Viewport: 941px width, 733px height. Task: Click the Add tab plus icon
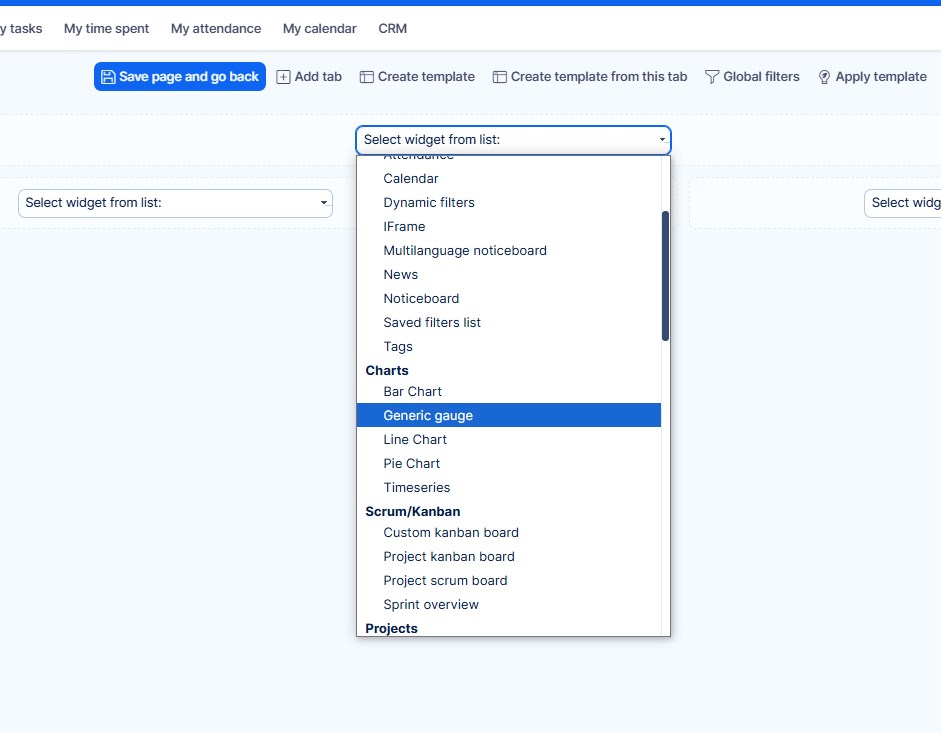pos(283,77)
